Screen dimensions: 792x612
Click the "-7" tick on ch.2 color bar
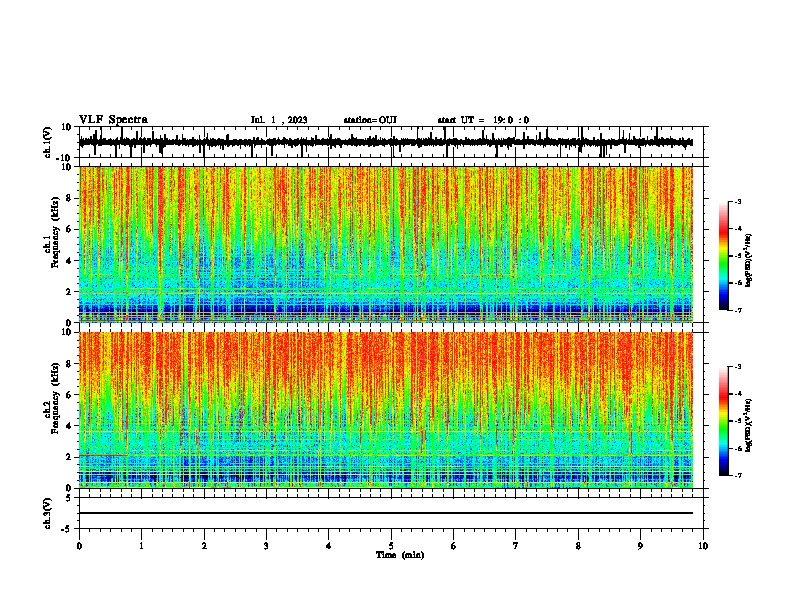pyautogui.click(x=738, y=475)
